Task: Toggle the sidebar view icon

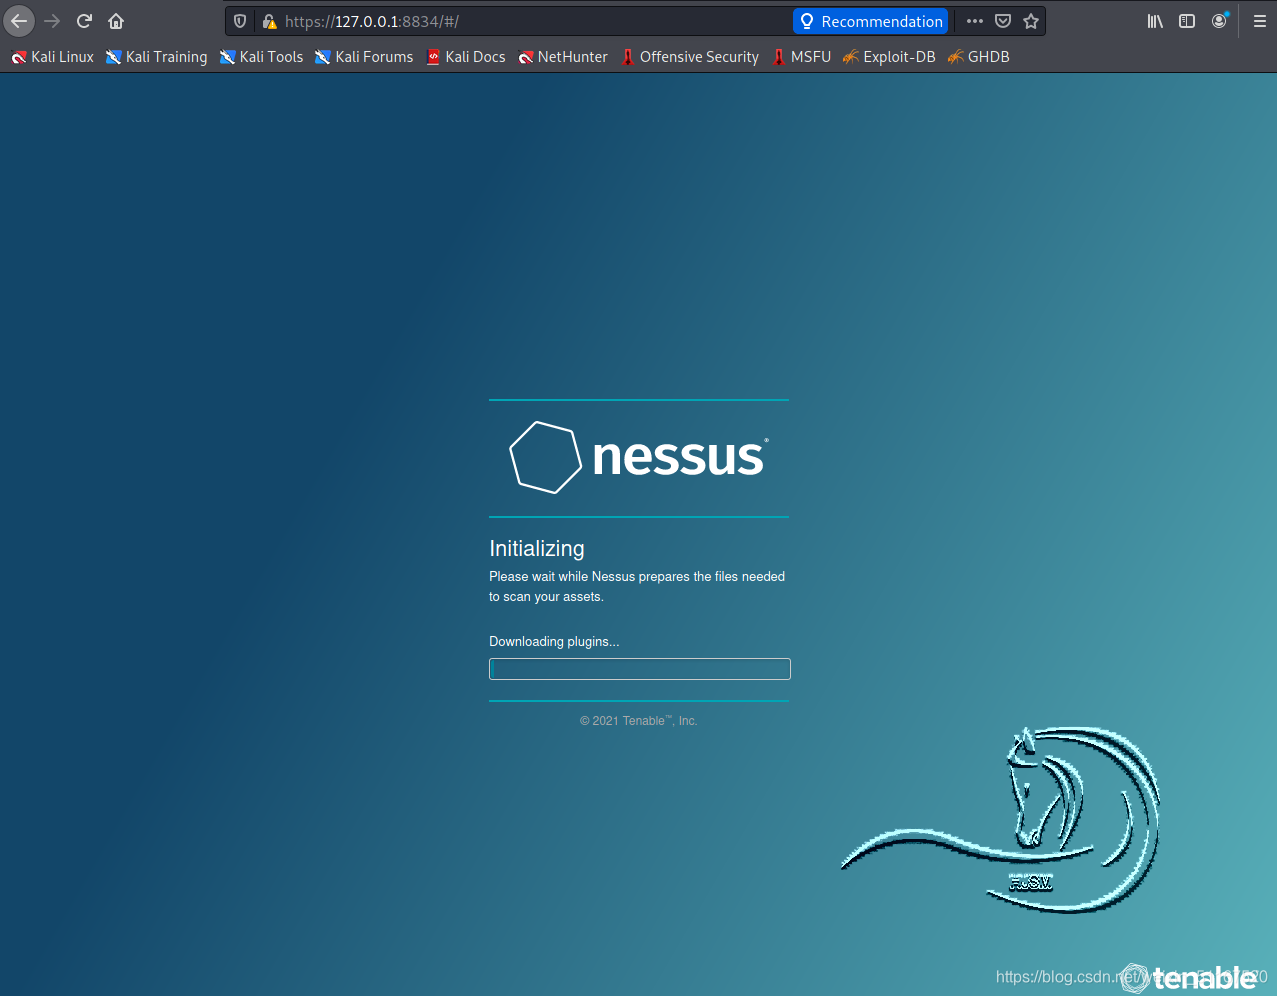Action: [x=1187, y=21]
